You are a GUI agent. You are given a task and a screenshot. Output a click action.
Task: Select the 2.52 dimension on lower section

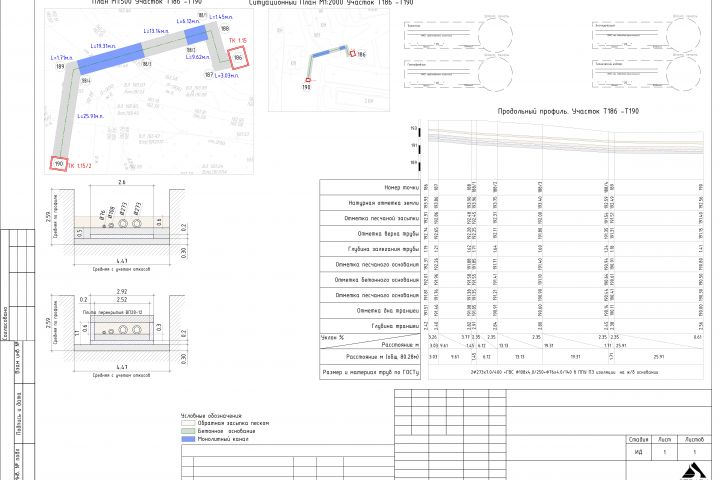[122, 299]
